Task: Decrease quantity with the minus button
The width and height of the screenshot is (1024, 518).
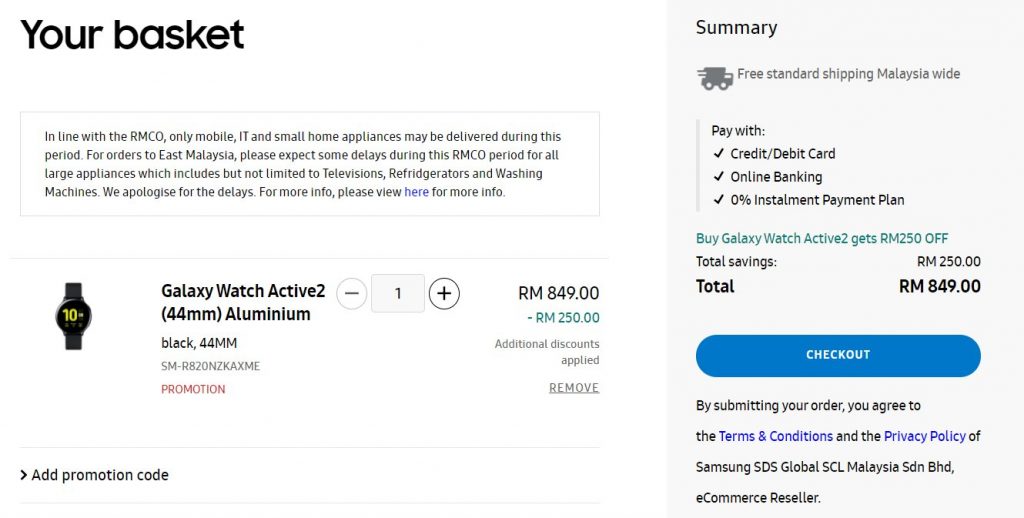Action: (x=351, y=293)
